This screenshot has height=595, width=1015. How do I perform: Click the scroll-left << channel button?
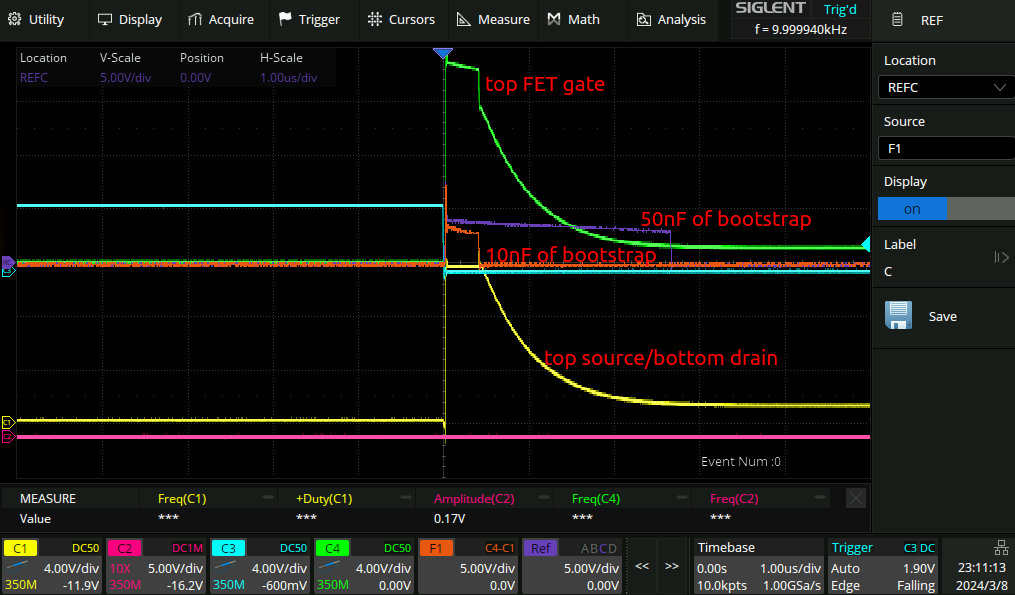(x=642, y=566)
